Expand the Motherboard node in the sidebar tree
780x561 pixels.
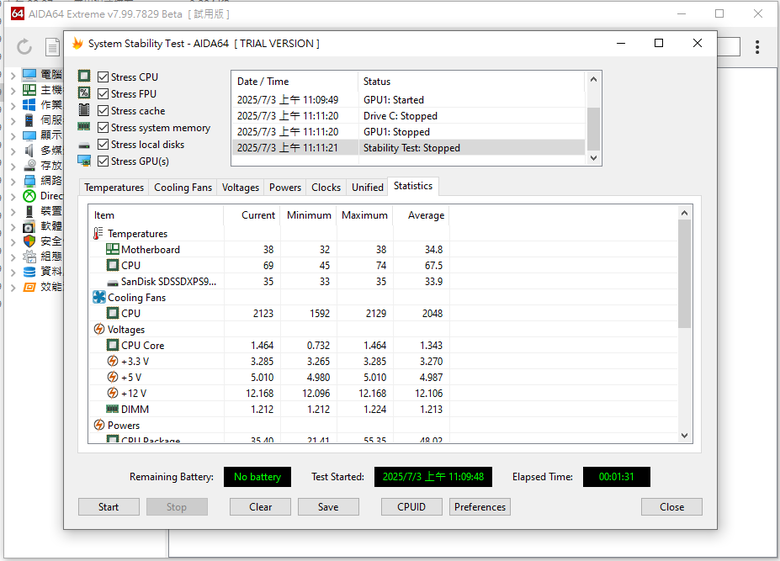click(x=13, y=91)
